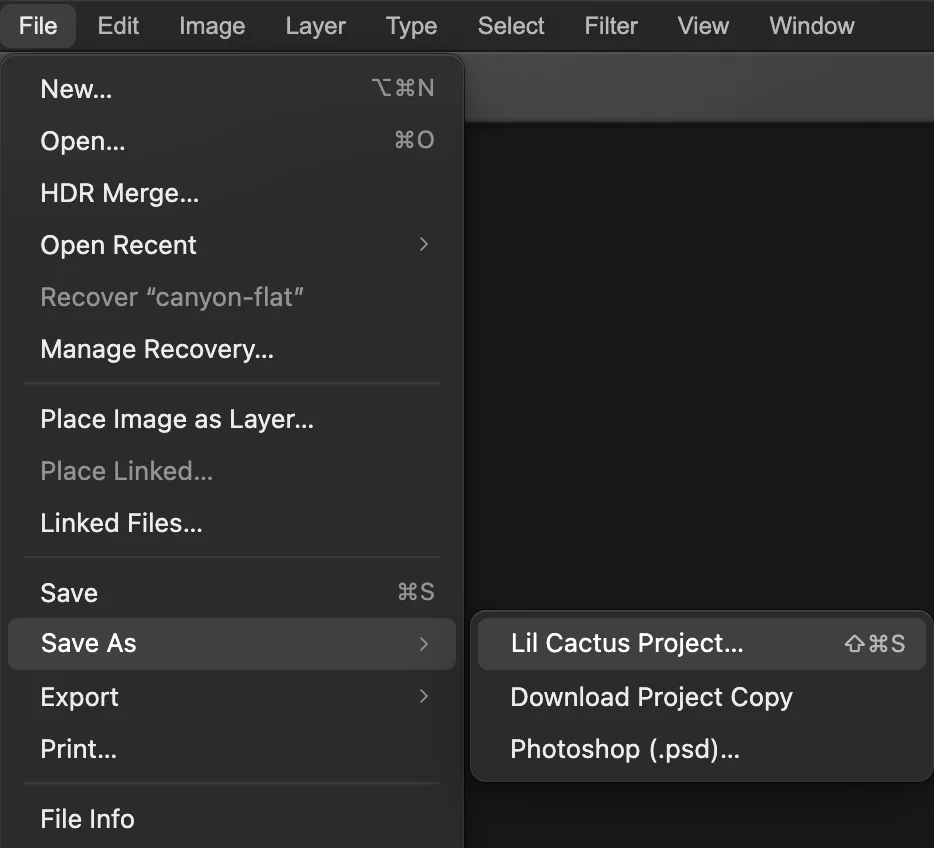The width and height of the screenshot is (934, 848).
Task: Open the Edit menu
Action: 118,26
